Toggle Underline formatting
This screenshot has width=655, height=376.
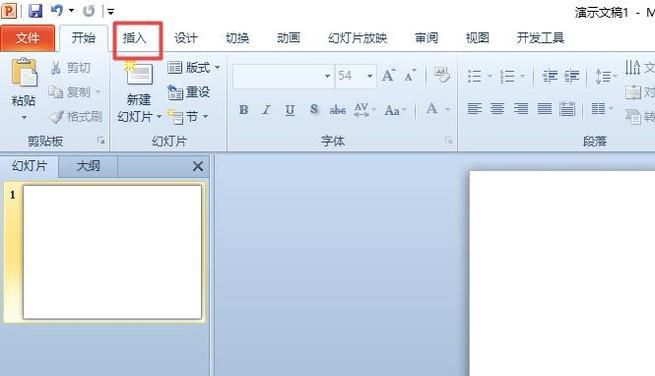coord(290,110)
